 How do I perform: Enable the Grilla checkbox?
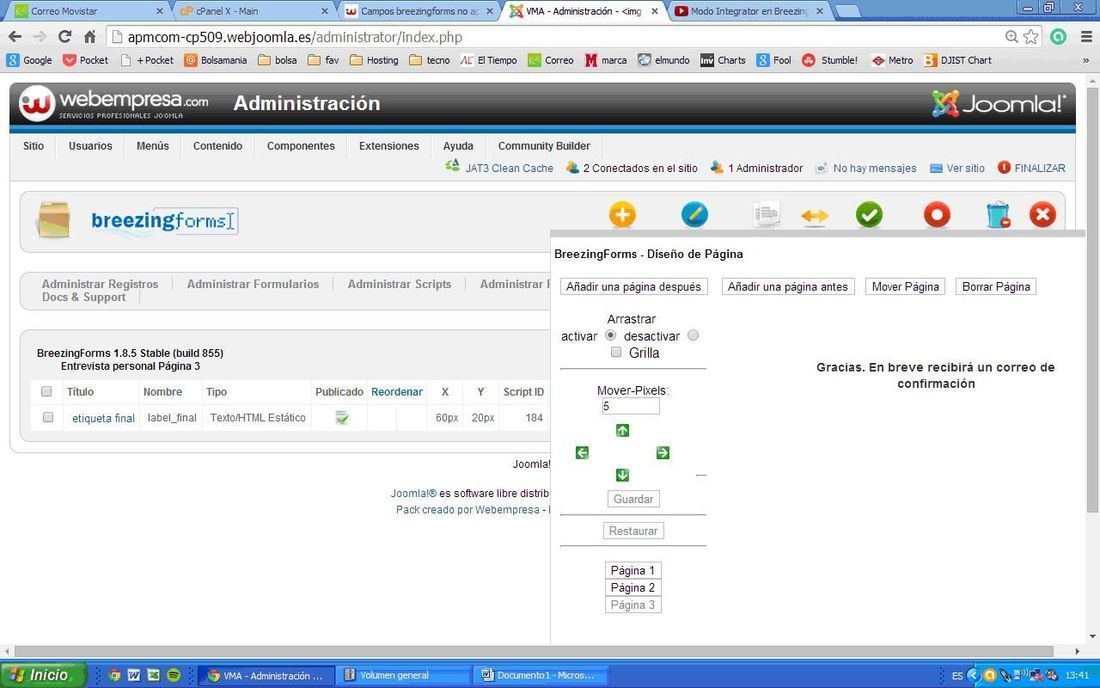(x=616, y=352)
